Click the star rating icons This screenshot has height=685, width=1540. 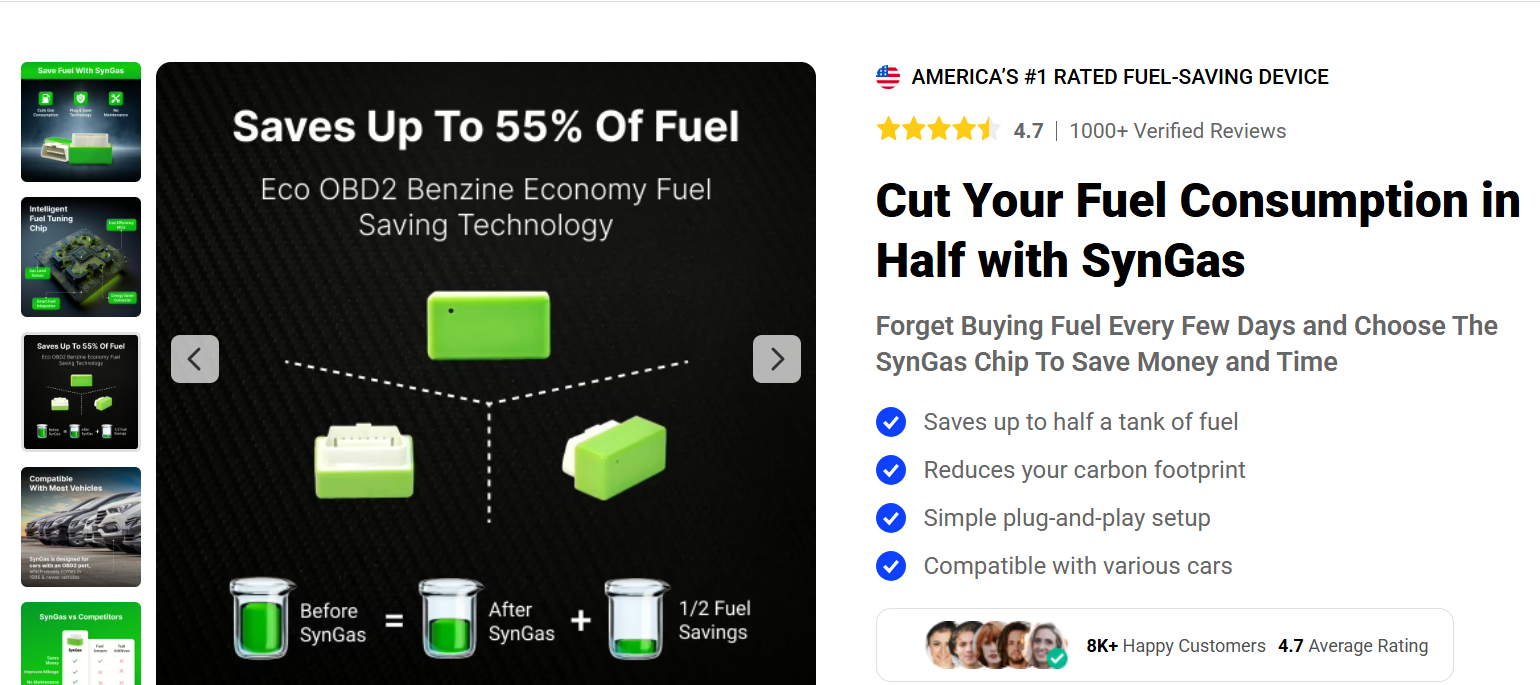[937, 130]
